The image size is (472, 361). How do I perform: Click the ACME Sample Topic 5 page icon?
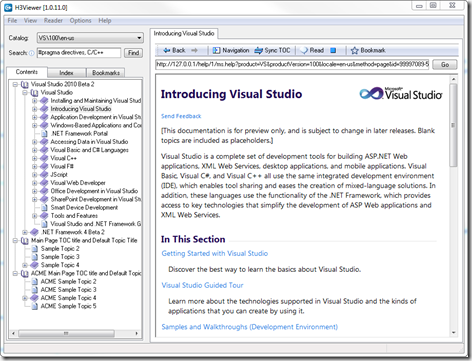[35, 306]
